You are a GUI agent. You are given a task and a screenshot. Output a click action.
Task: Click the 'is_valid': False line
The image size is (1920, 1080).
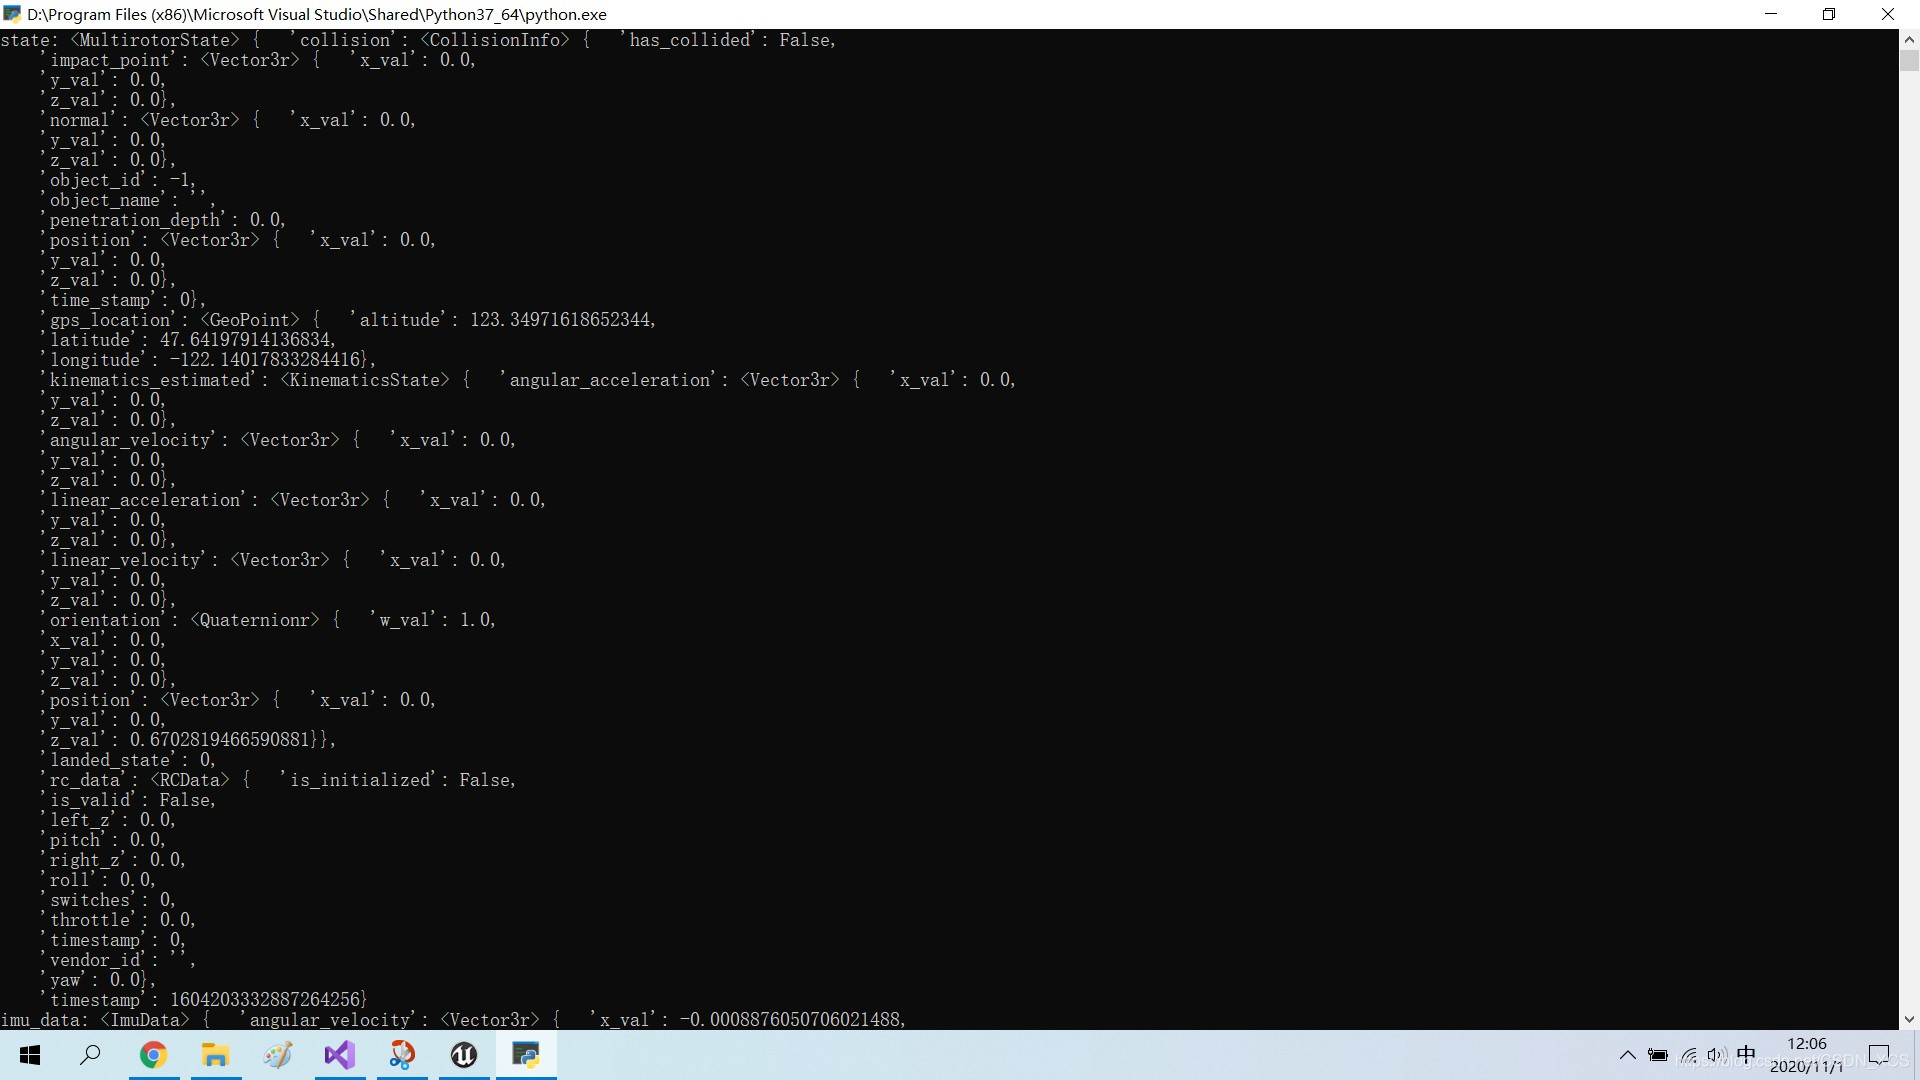click(128, 800)
